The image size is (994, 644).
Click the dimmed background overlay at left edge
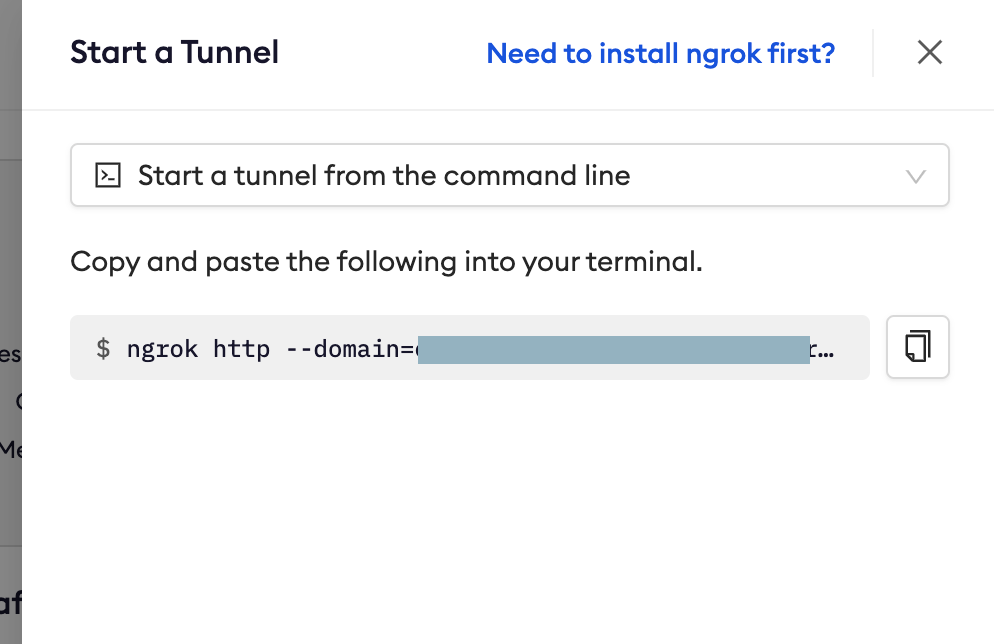[x=10, y=250]
